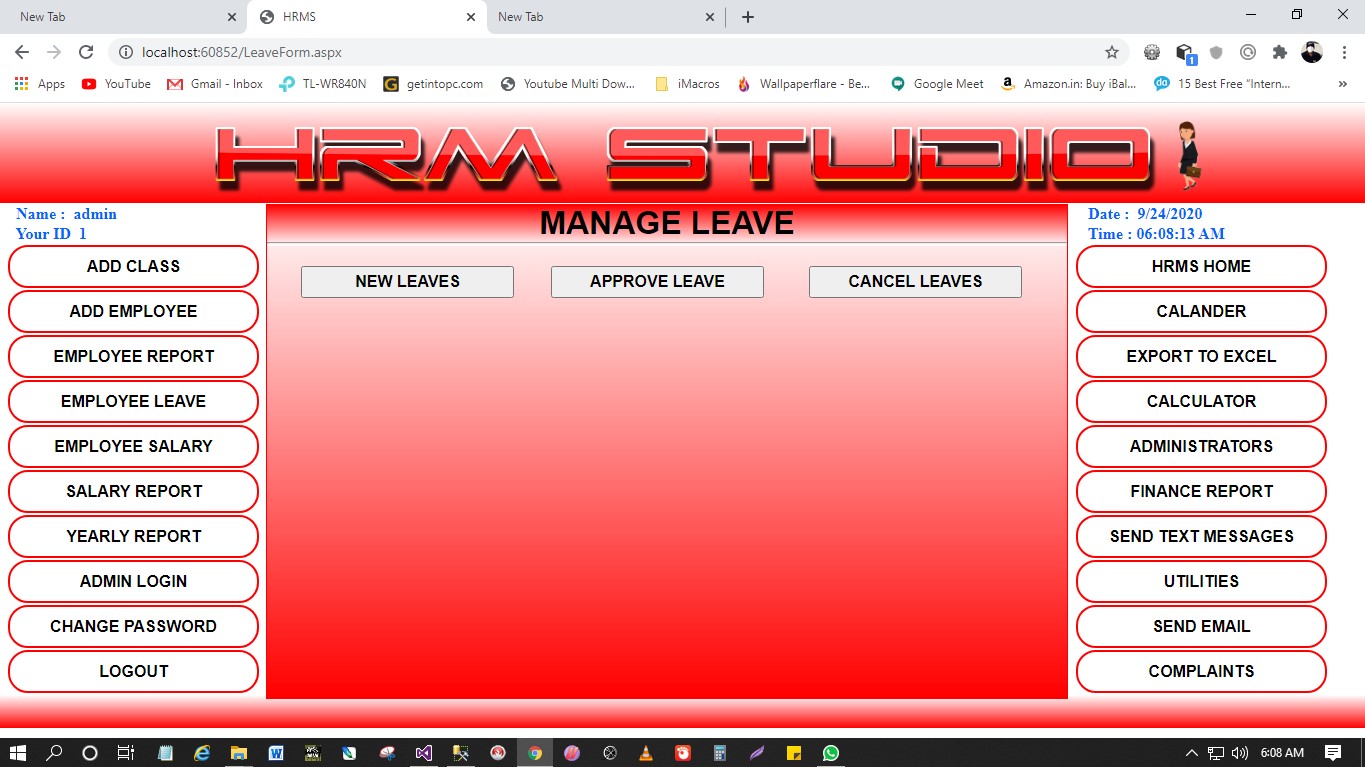1365x767 pixels.
Task: Open the Visual Studio icon in the taskbar
Action: (x=424, y=753)
